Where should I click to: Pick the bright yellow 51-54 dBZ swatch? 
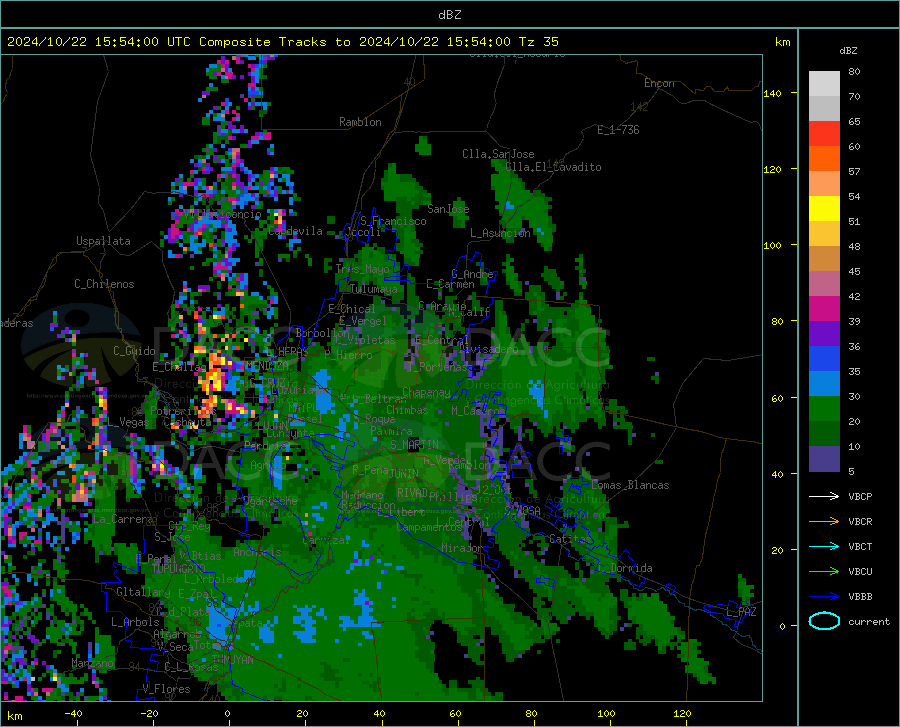click(x=824, y=209)
